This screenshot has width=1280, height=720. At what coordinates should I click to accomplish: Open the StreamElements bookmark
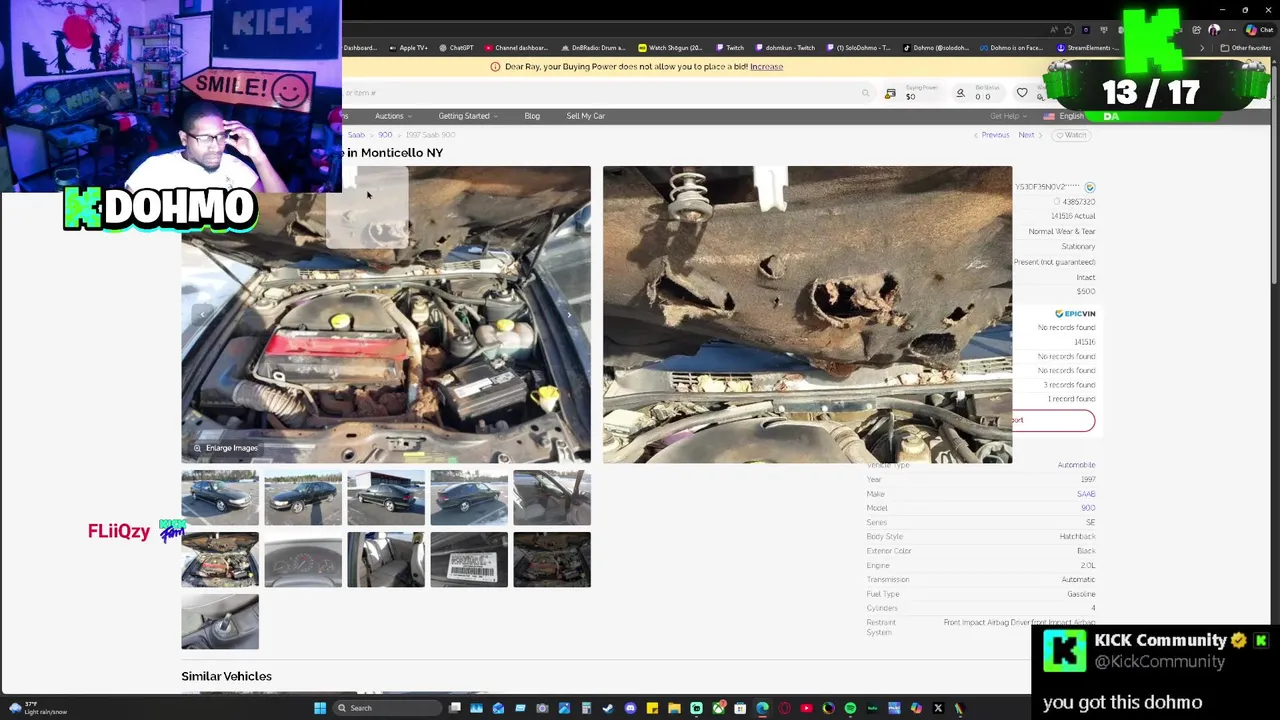pyautogui.click(x=1088, y=48)
